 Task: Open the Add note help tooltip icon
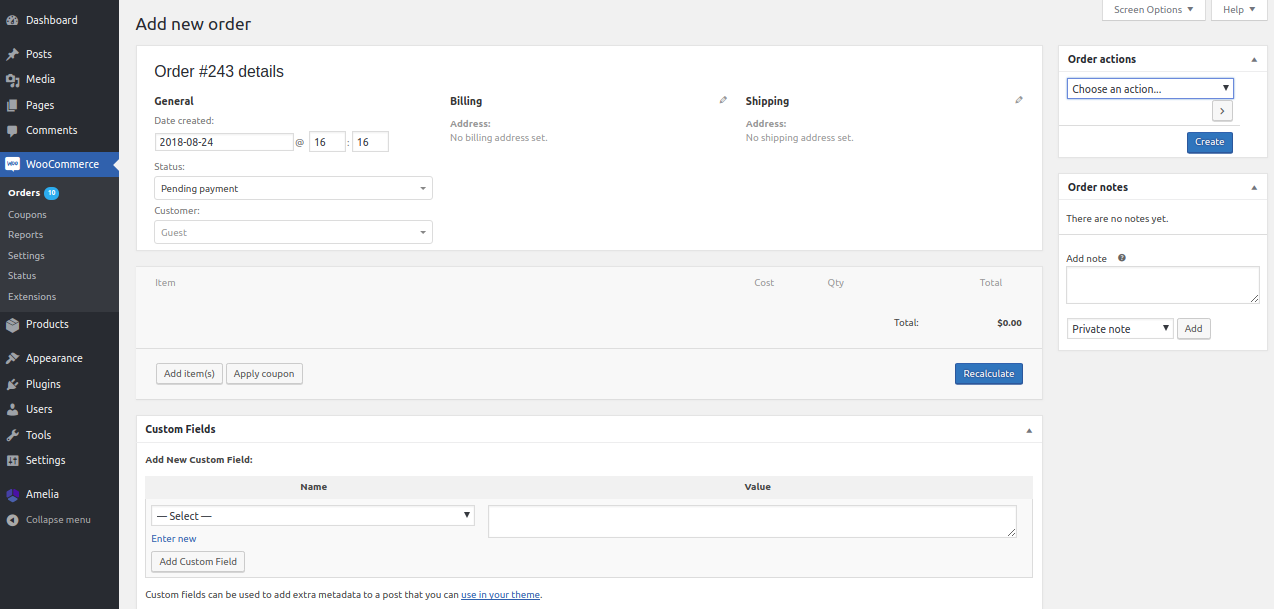coord(1121,257)
